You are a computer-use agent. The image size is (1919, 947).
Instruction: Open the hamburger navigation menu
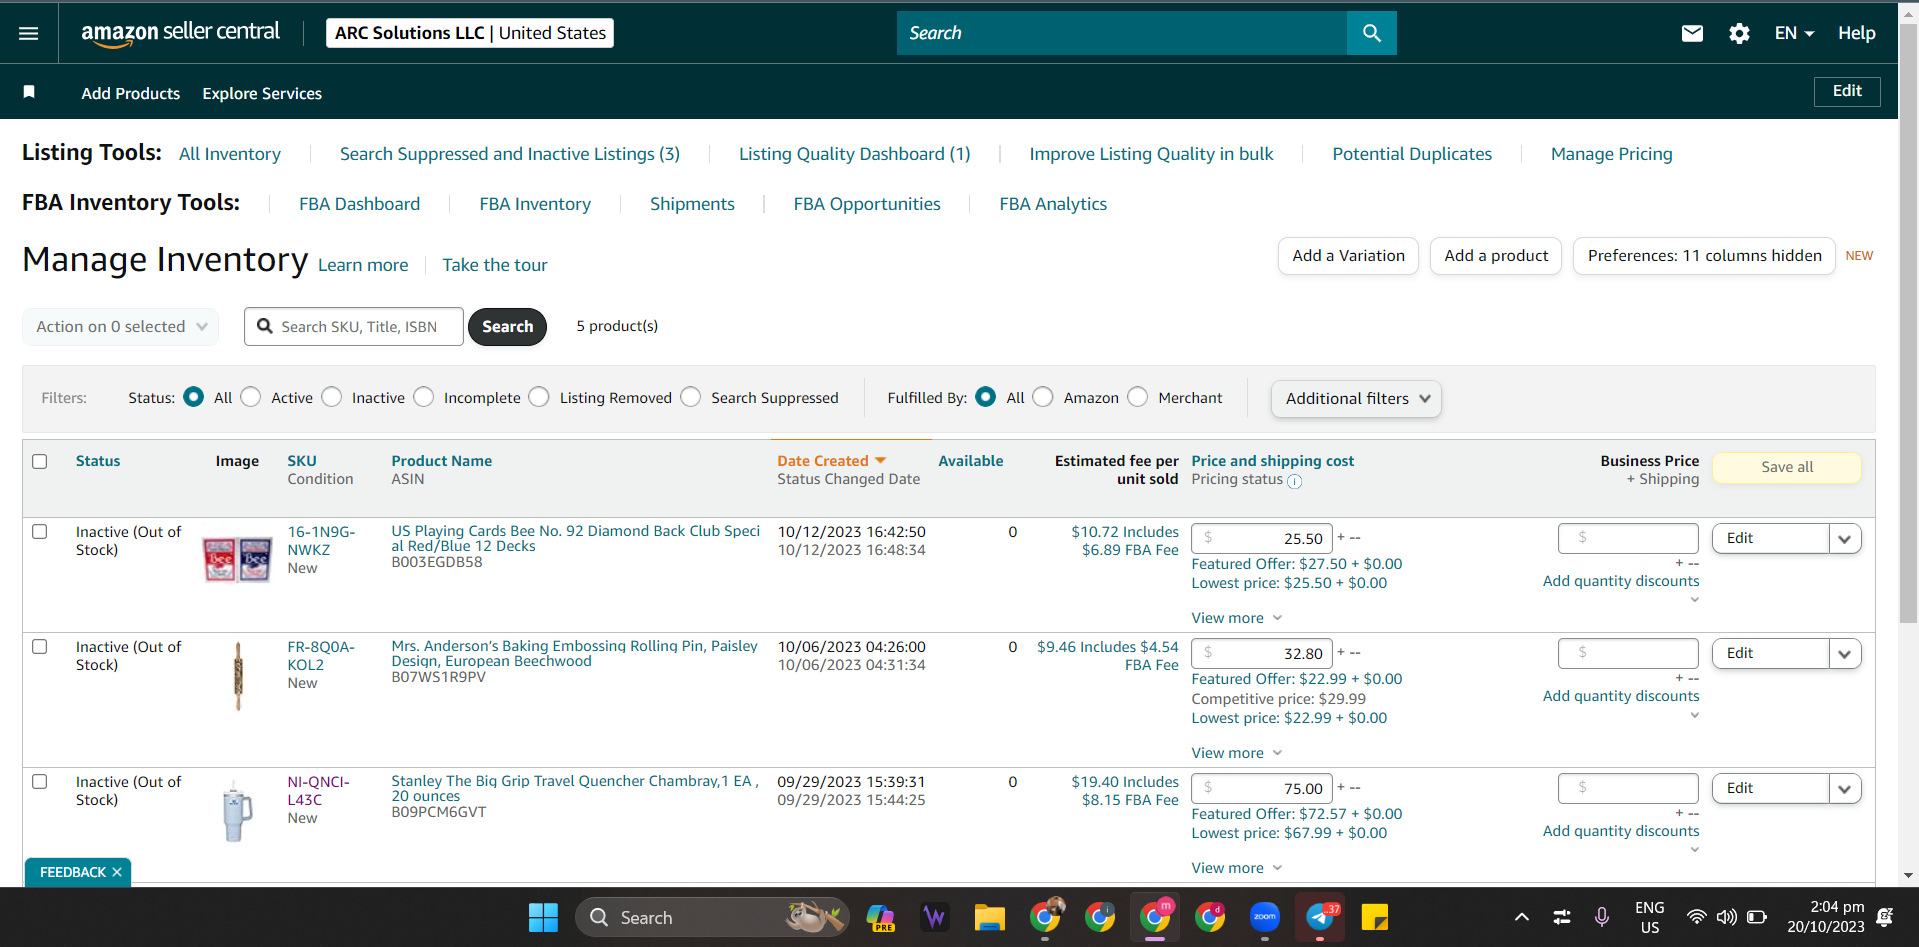pos(28,33)
